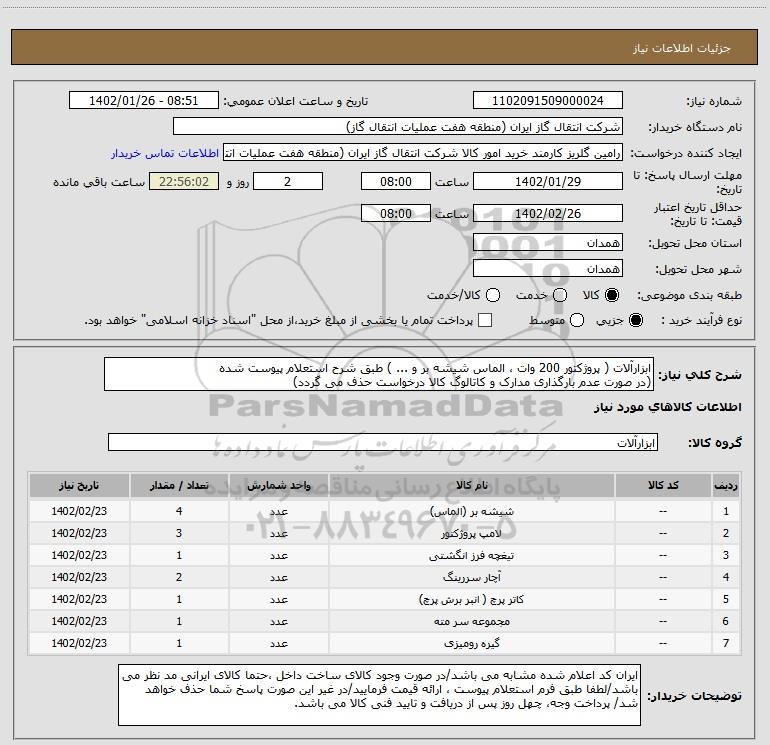This screenshot has height=745, width=770.
Task: Click the شماره نیاز field 1102091509000024
Action: pos(548,101)
